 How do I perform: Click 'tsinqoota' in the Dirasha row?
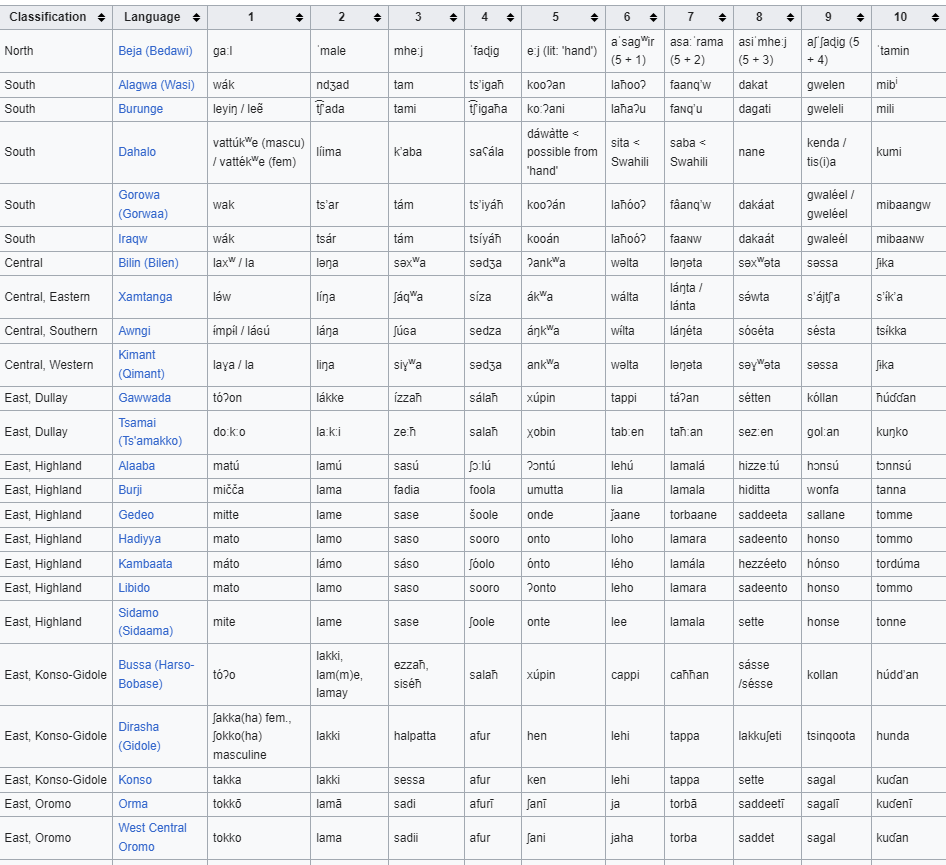coord(831,736)
